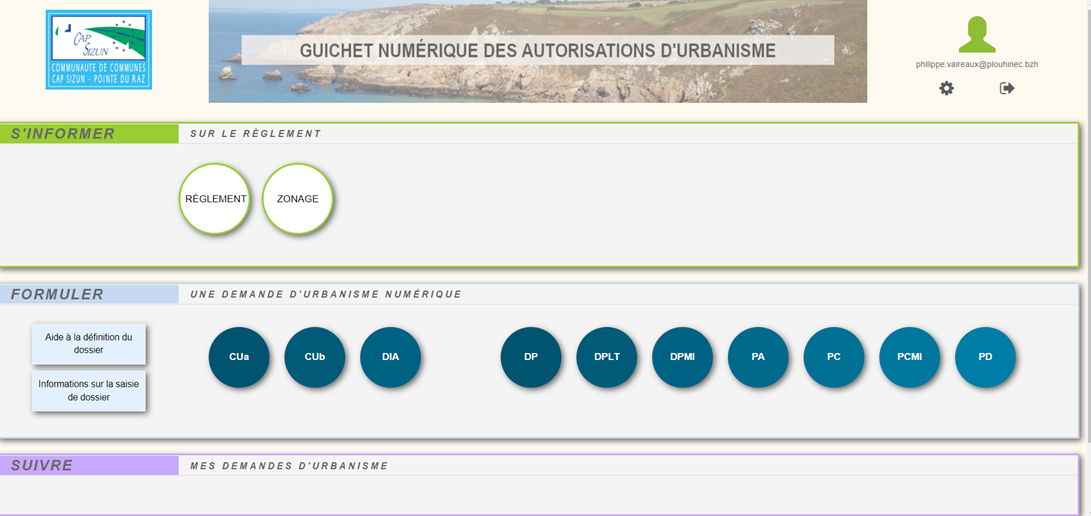Click the logout arrow icon
Viewport: 1091px width, 516px height.
pos(1007,88)
